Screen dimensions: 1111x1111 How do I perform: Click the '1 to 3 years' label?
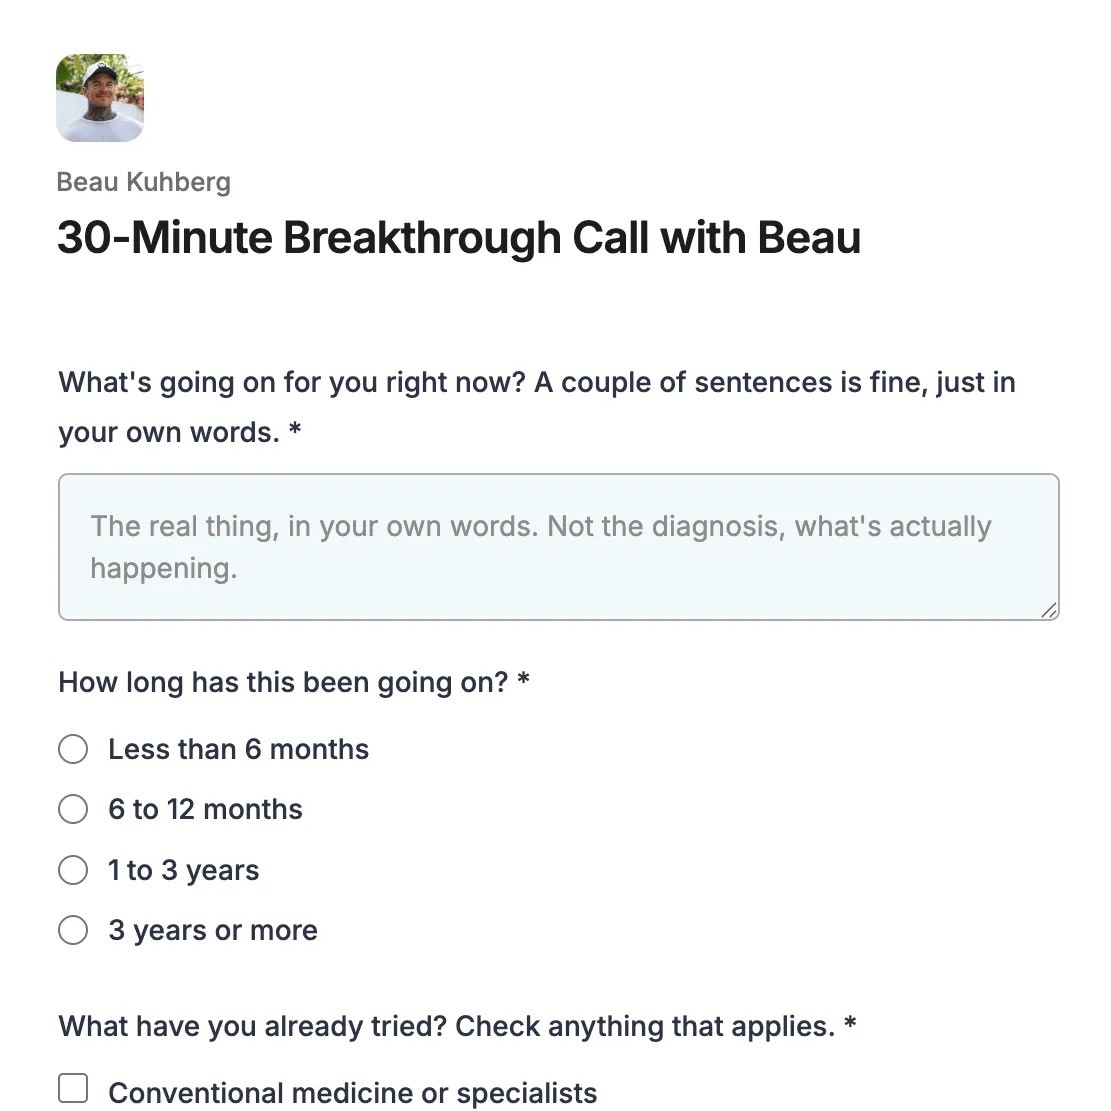184,870
